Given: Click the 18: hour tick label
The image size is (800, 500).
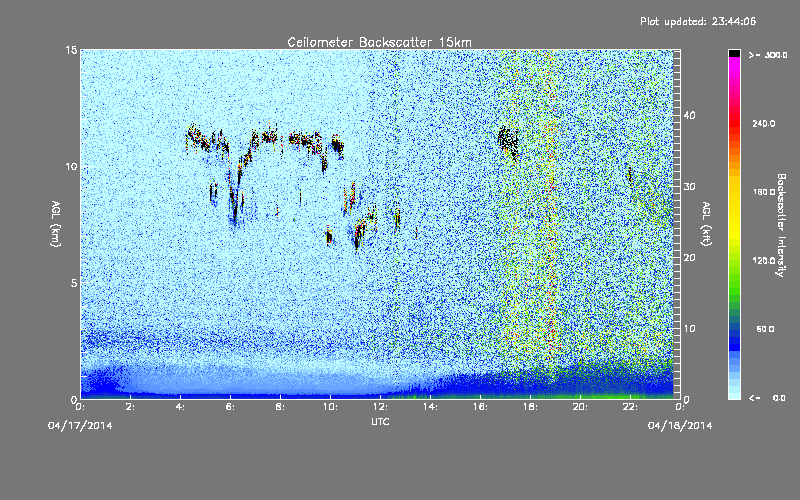Looking at the screenshot, I should coord(530,407).
